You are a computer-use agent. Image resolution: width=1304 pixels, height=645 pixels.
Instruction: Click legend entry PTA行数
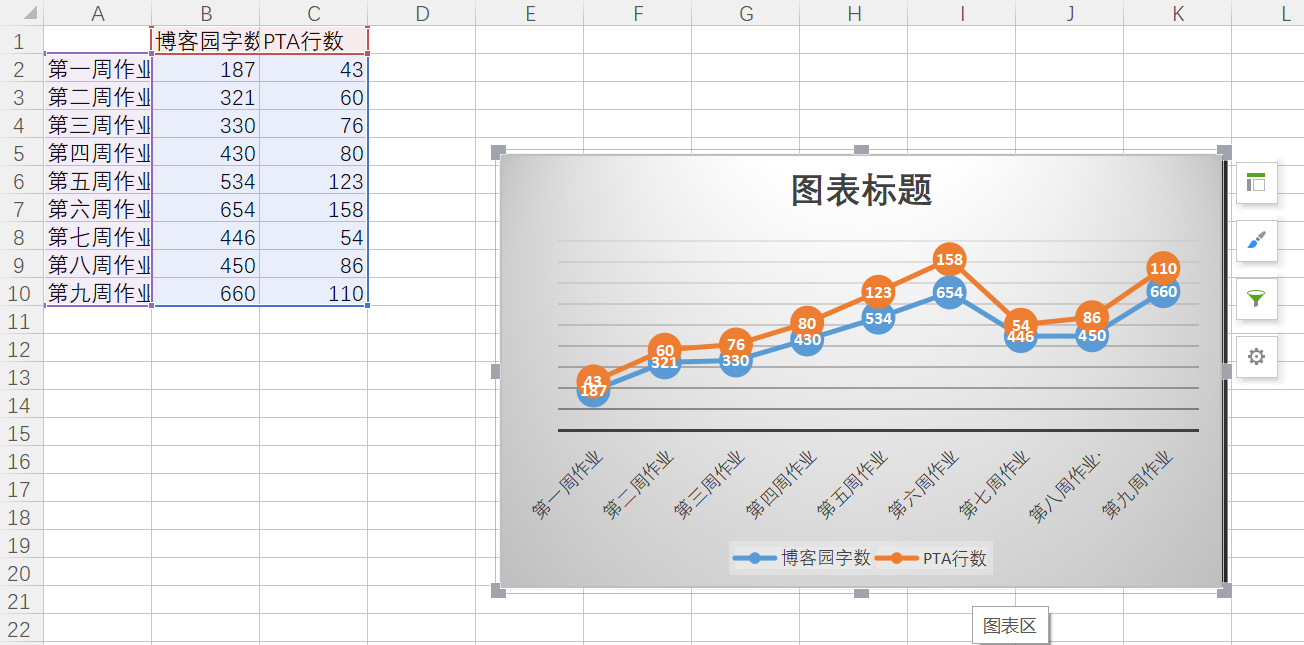[931, 559]
